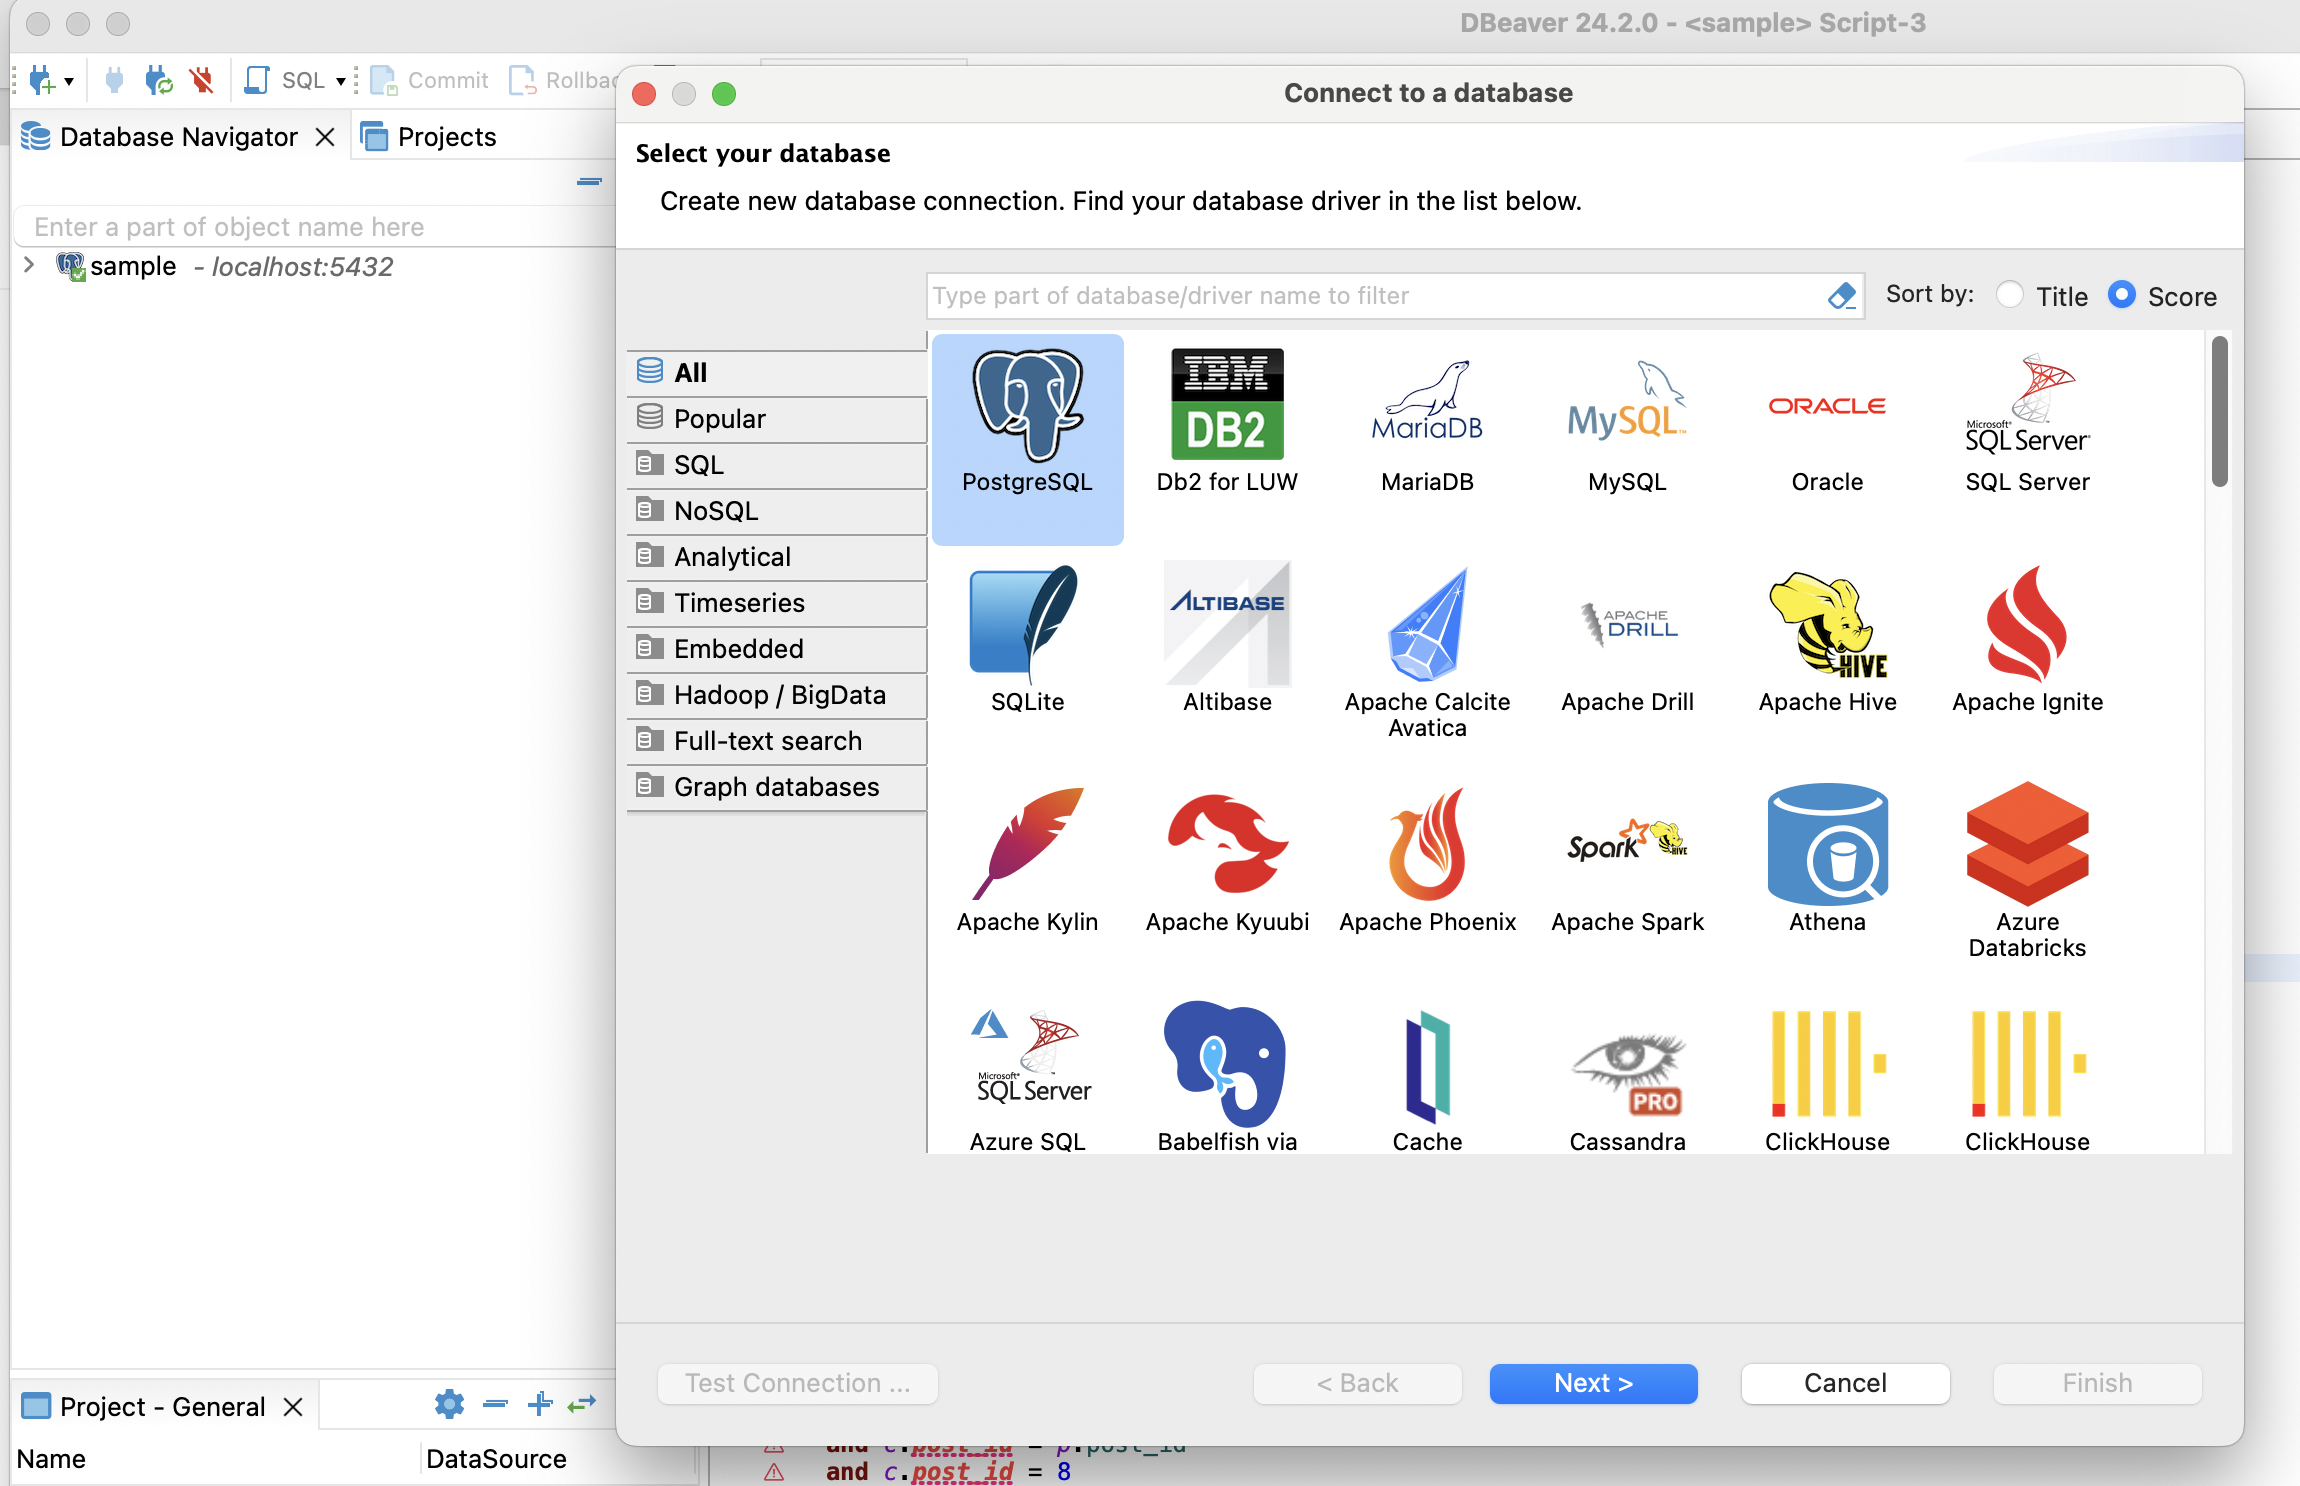Sort drivers by Score radio button
This screenshot has height=1486, width=2300.
pyautogui.click(x=2121, y=296)
